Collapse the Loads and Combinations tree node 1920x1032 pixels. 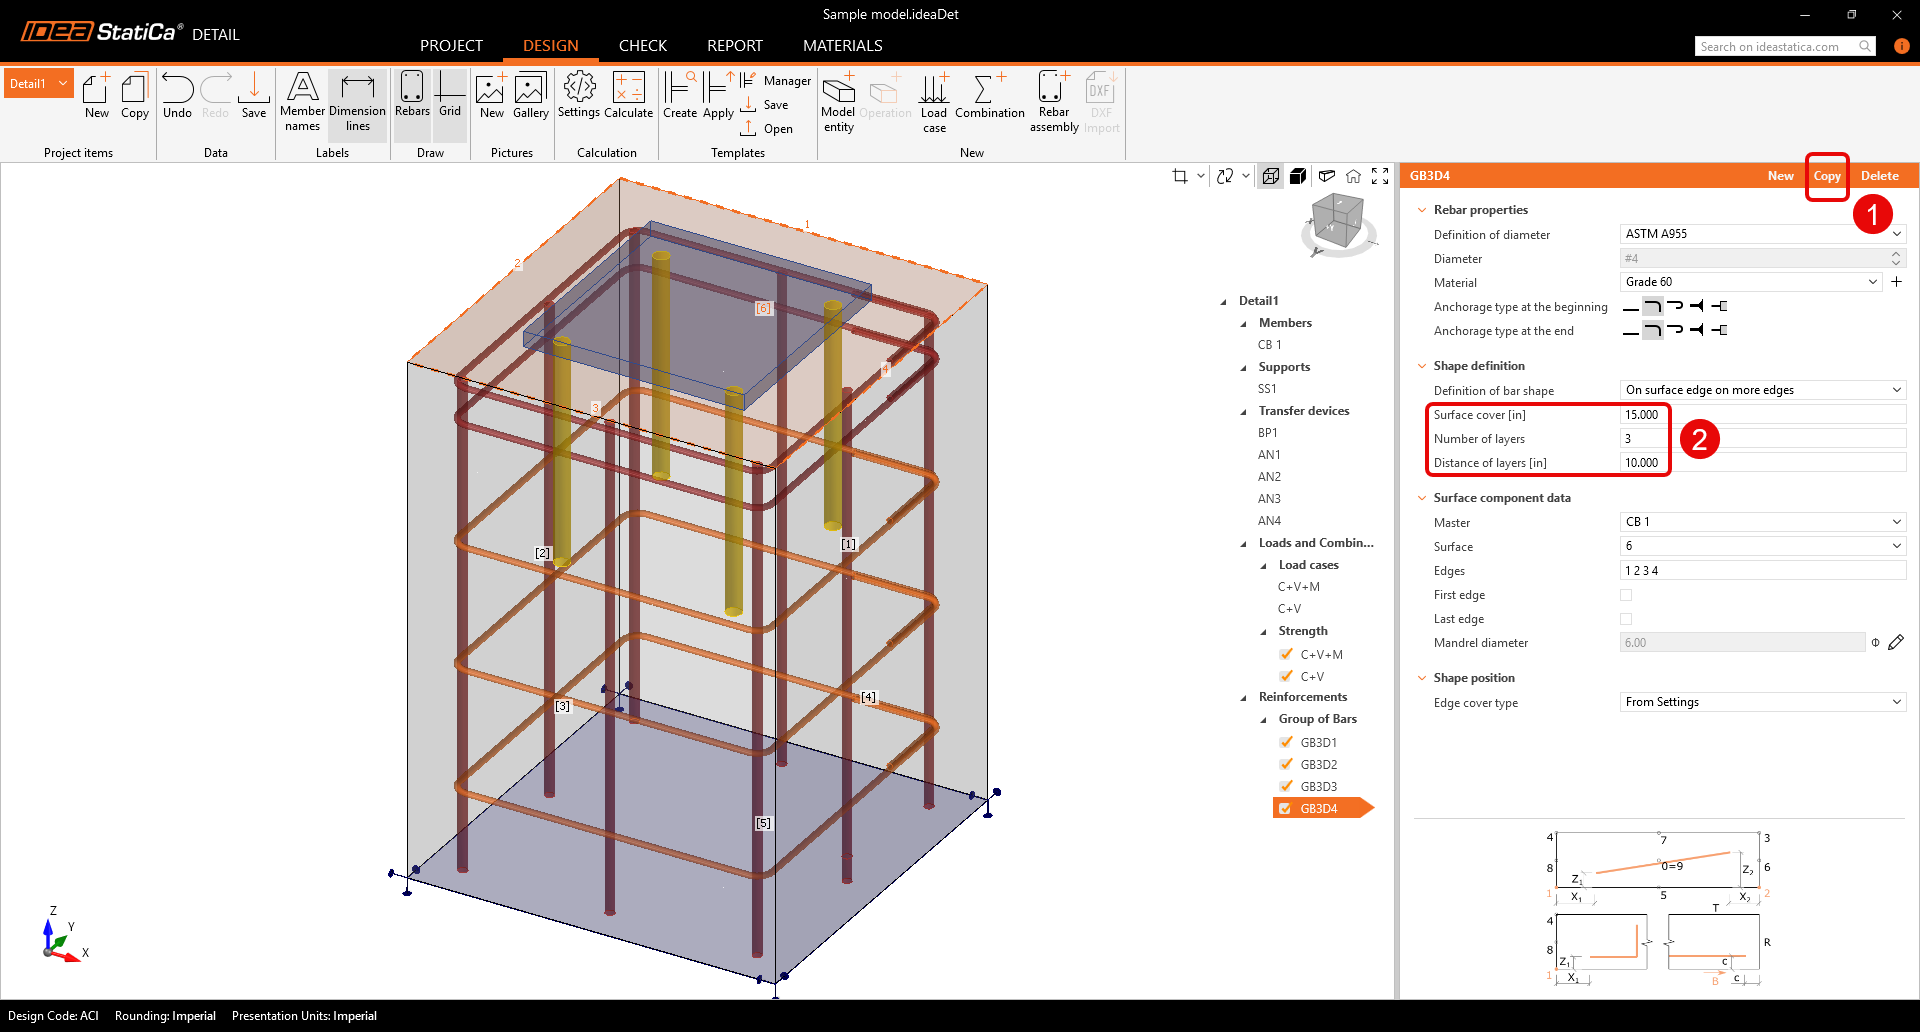(x=1243, y=542)
